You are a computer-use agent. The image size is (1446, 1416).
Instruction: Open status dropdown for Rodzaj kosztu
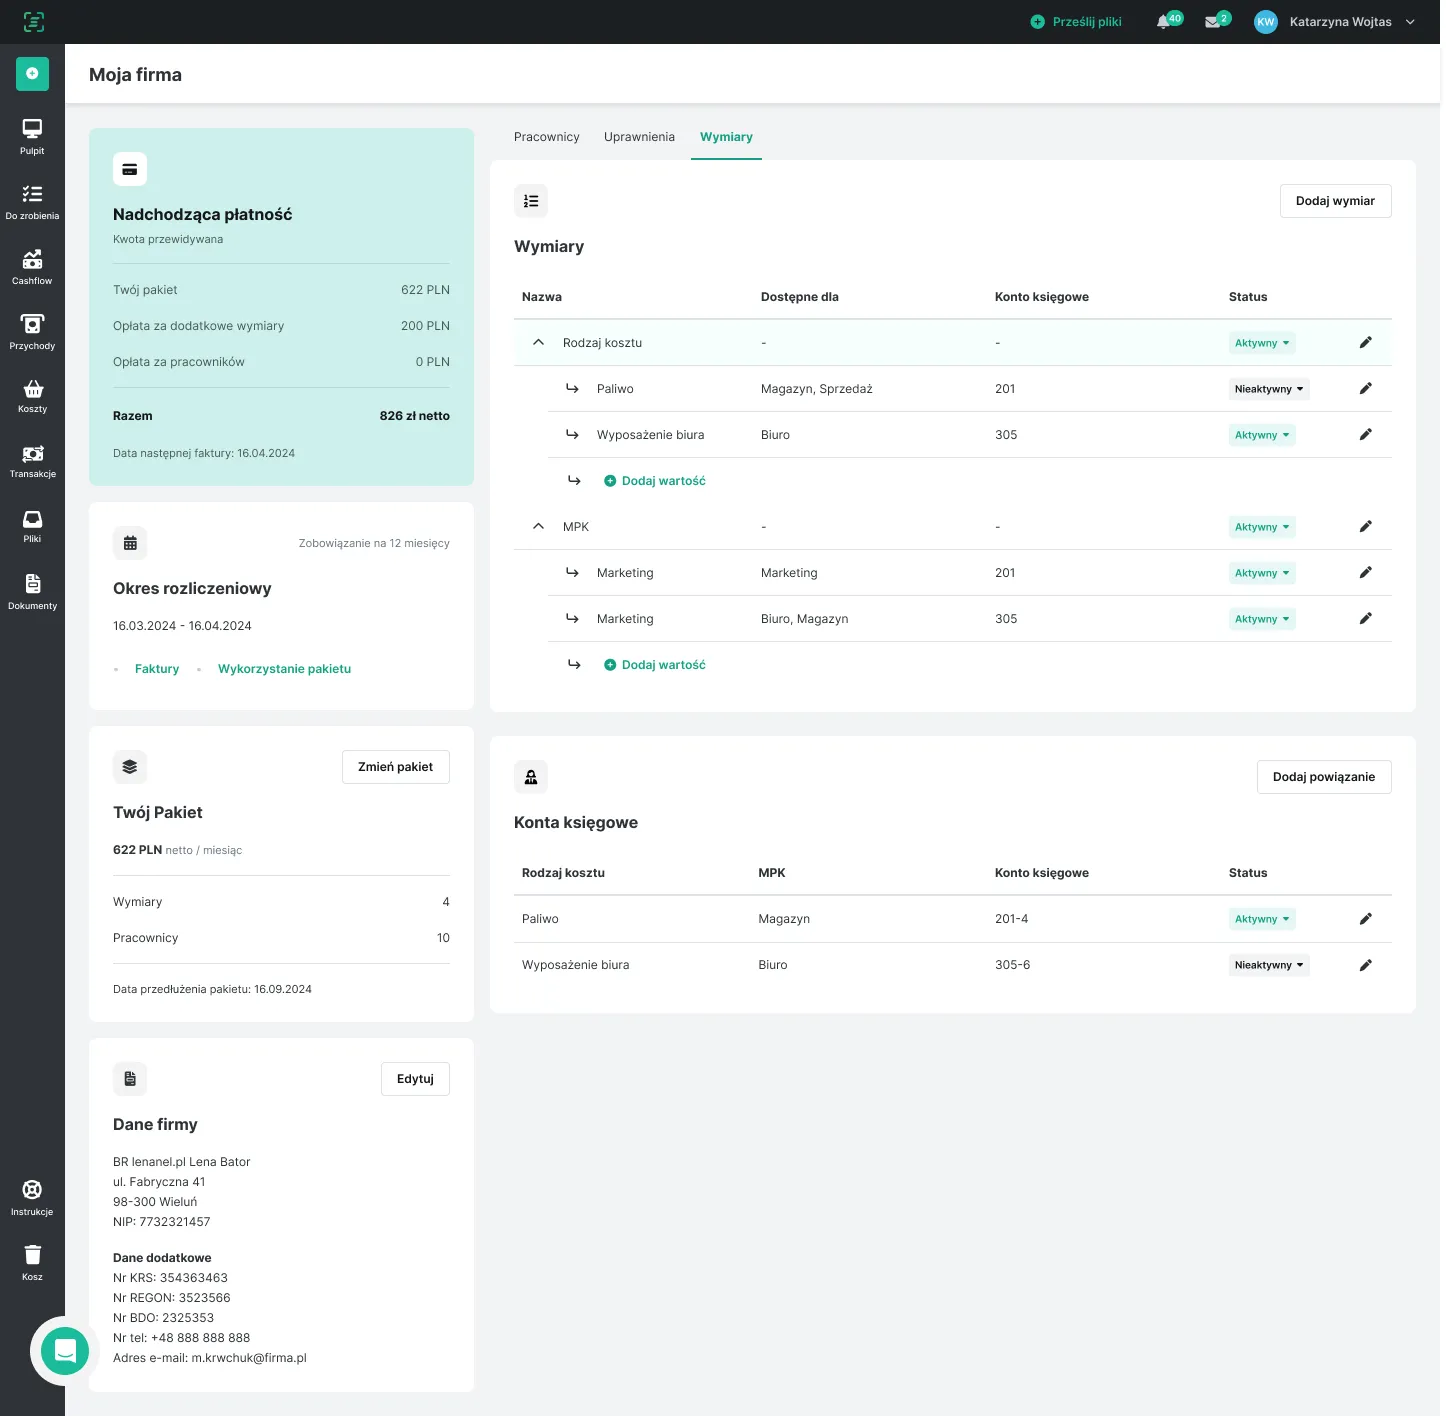(1262, 343)
